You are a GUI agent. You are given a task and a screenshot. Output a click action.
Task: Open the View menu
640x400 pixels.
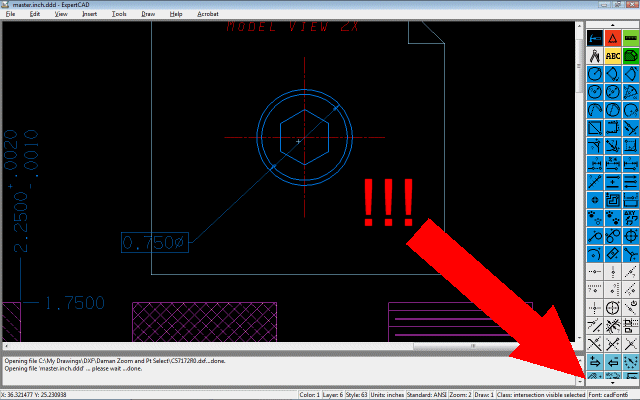[61, 14]
